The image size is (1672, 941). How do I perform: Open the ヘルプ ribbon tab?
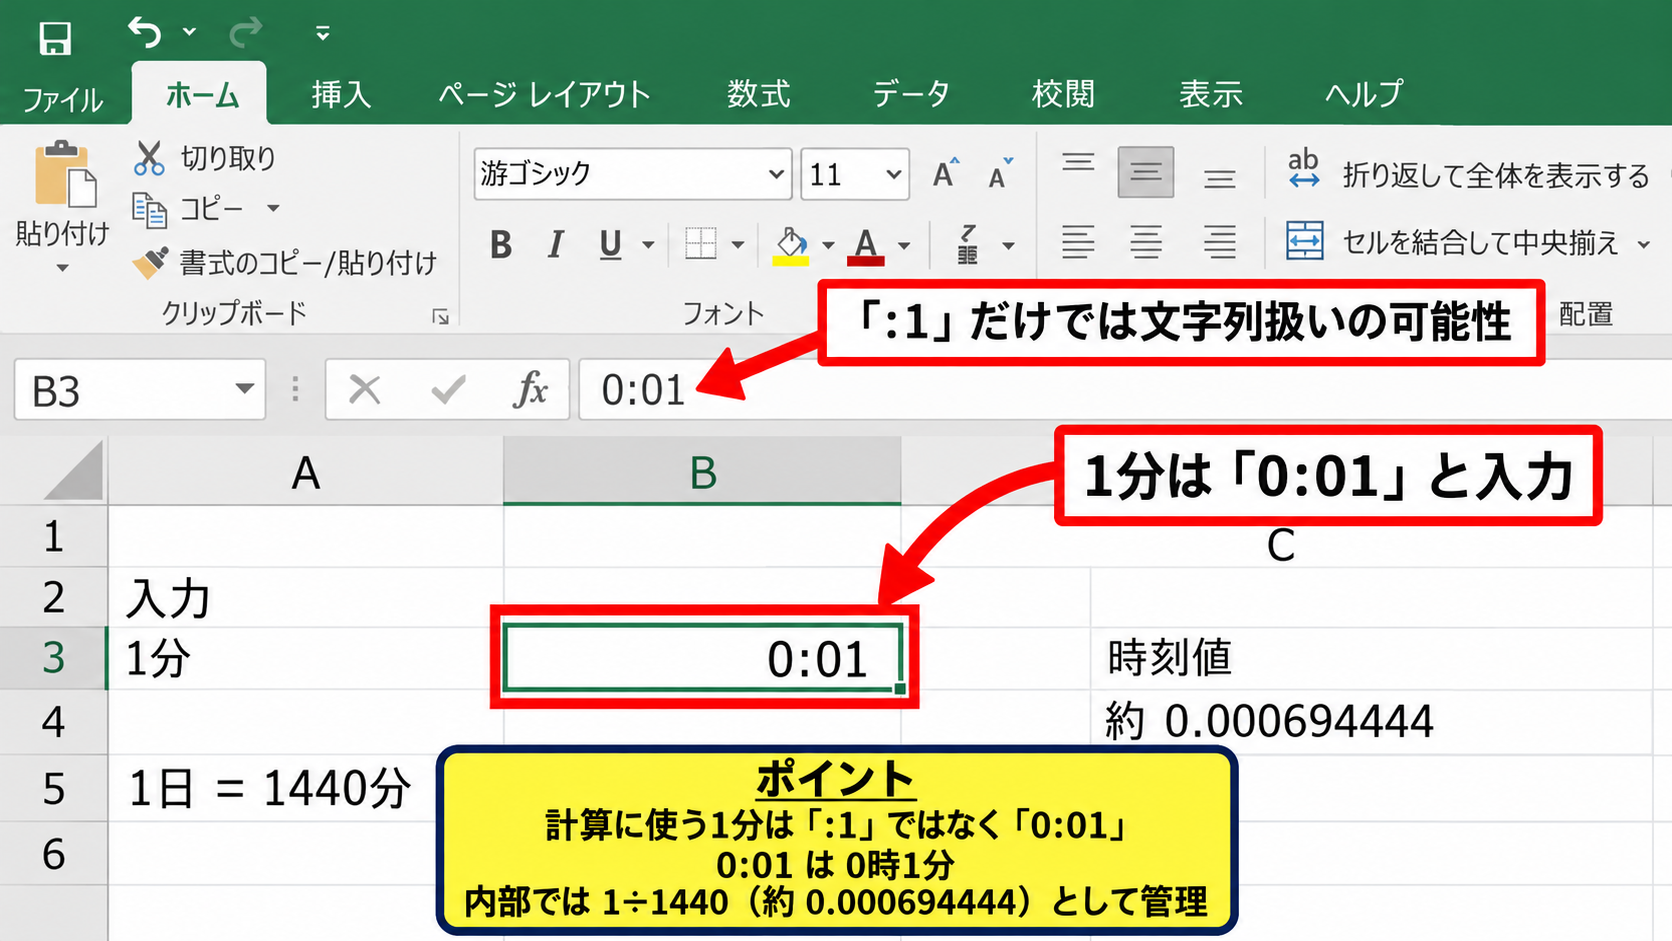click(x=1364, y=94)
